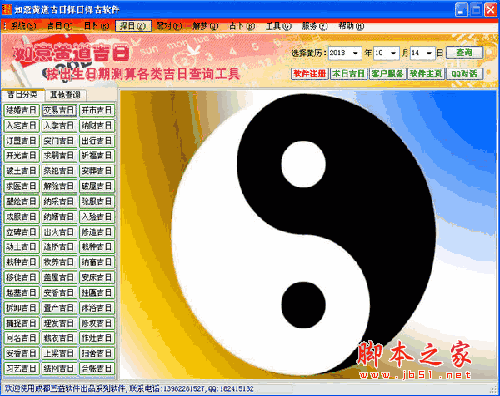Image resolution: width=500 pixels, height=396 pixels.
Task: Open the 占卜 menu
Action: click(242, 26)
